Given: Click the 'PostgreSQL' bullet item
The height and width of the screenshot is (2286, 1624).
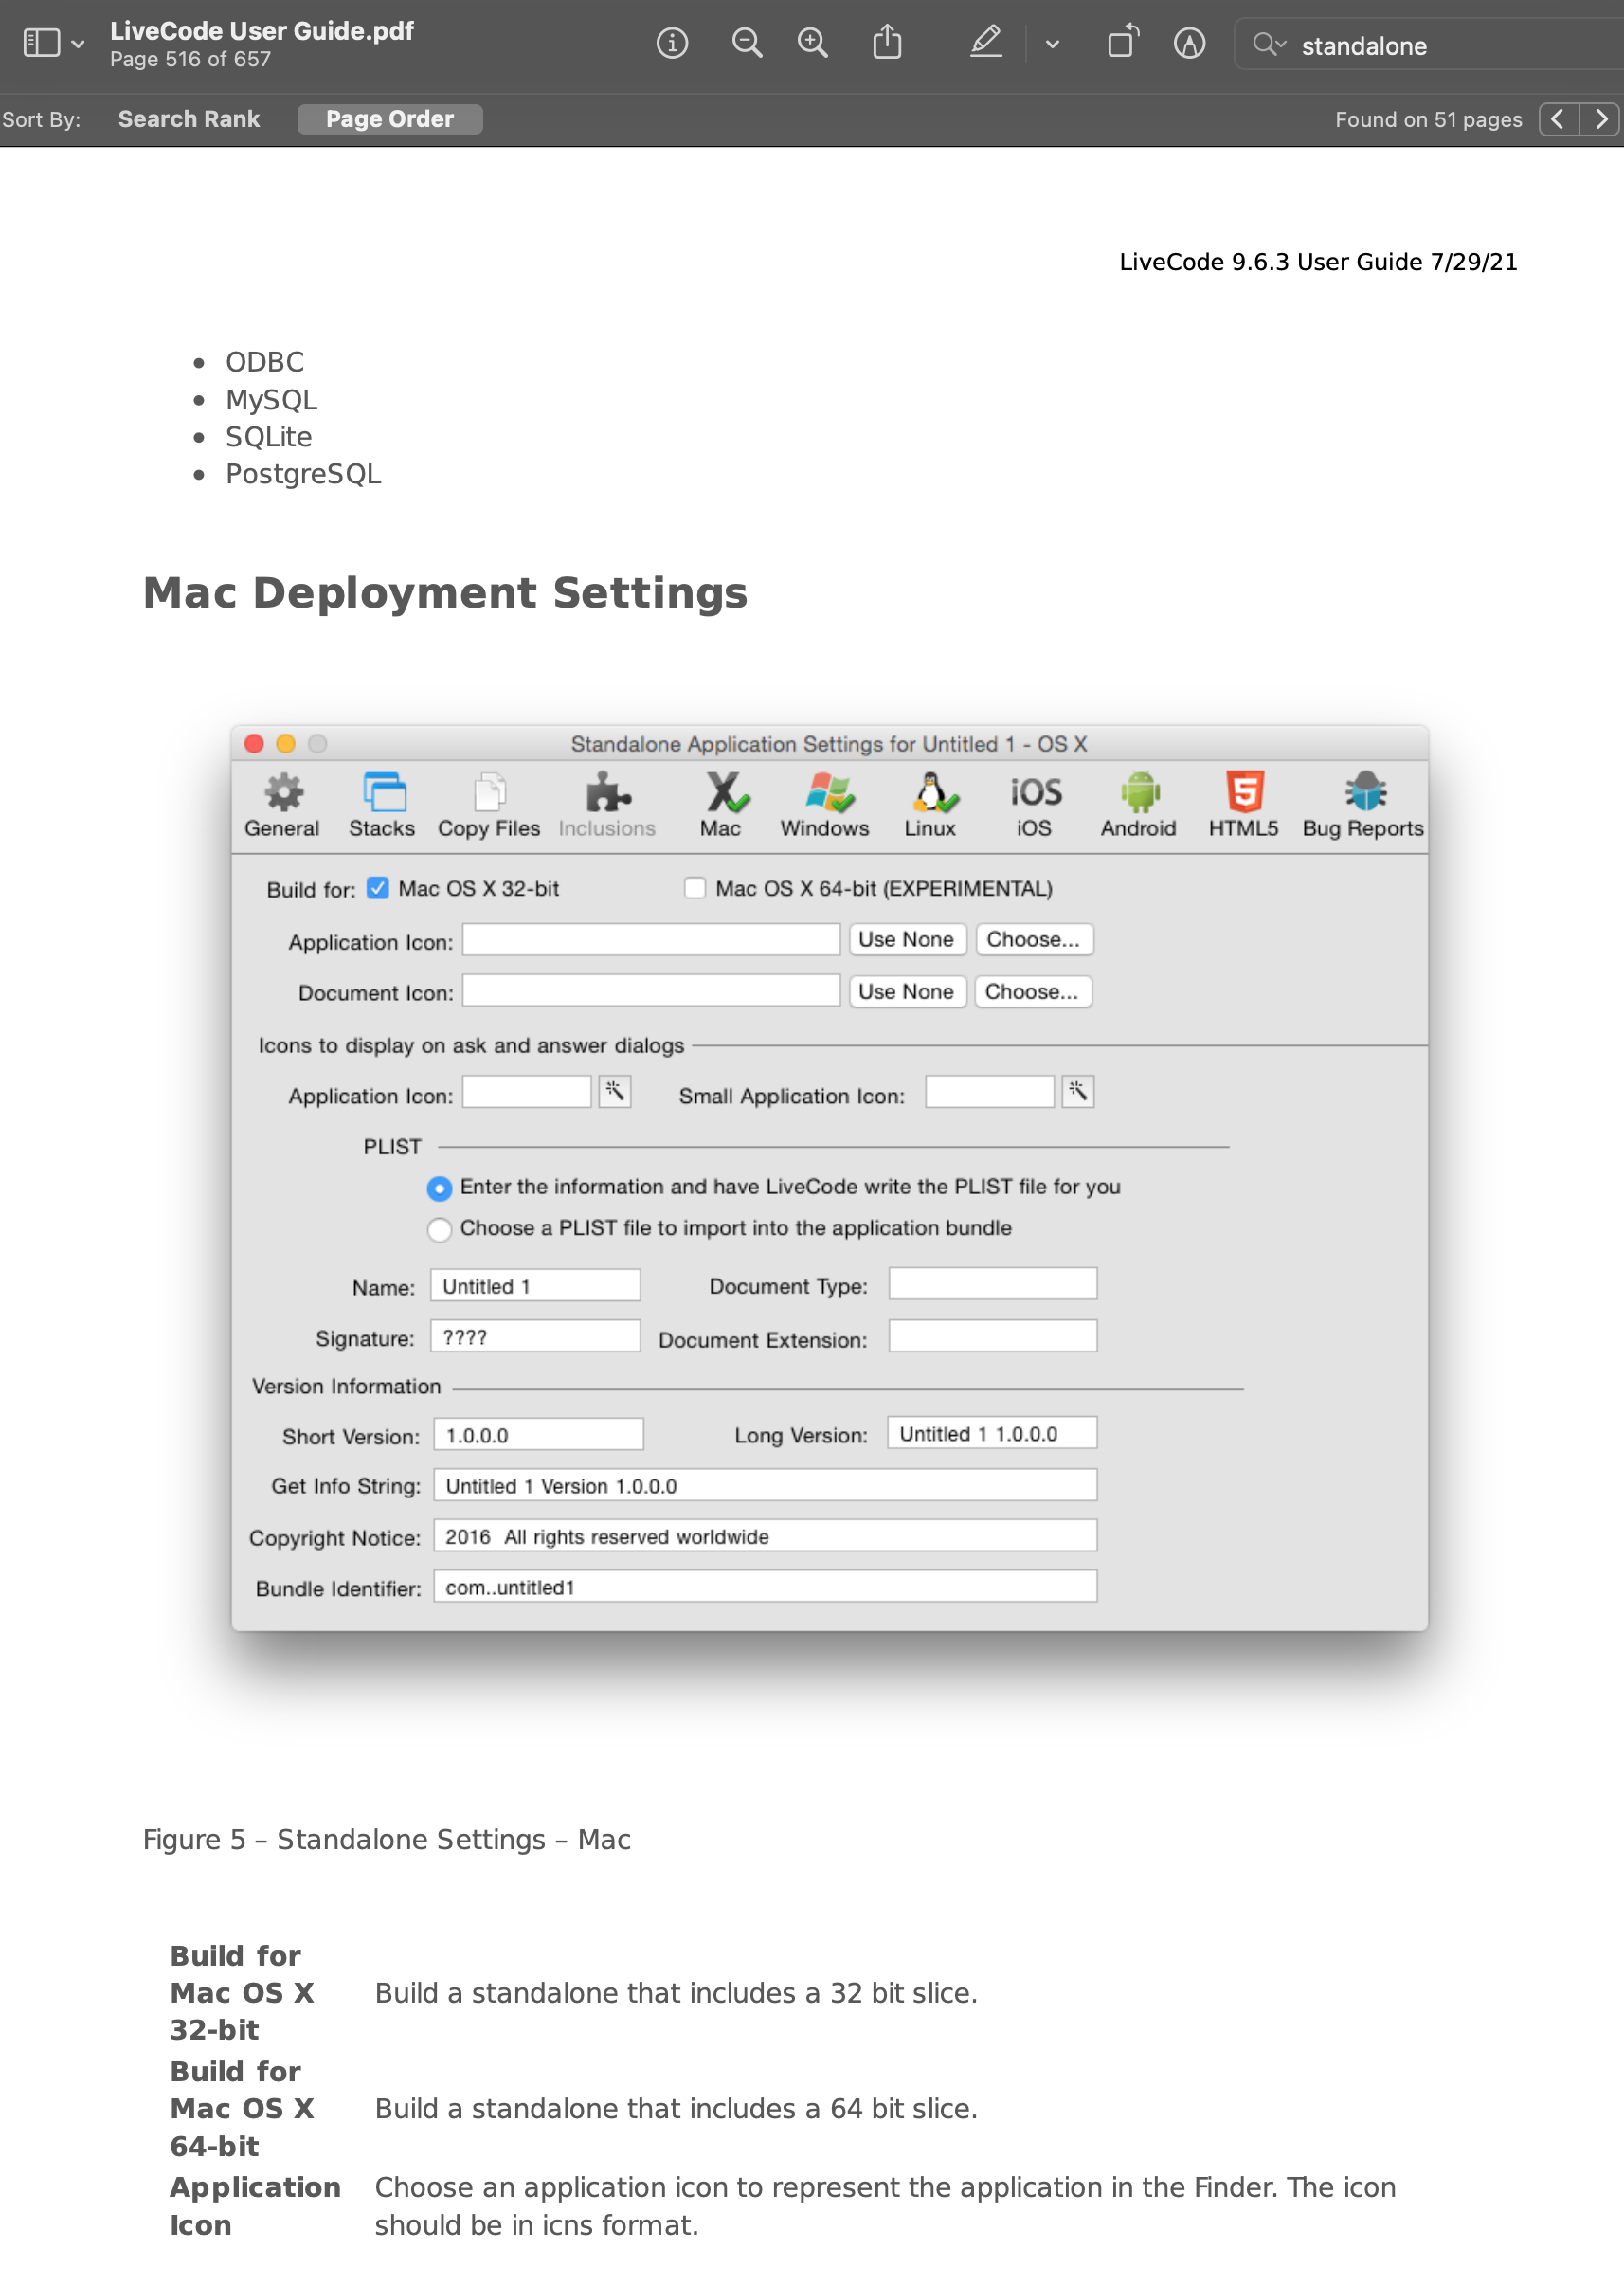Looking at the screenshot, I should [303, 474].
